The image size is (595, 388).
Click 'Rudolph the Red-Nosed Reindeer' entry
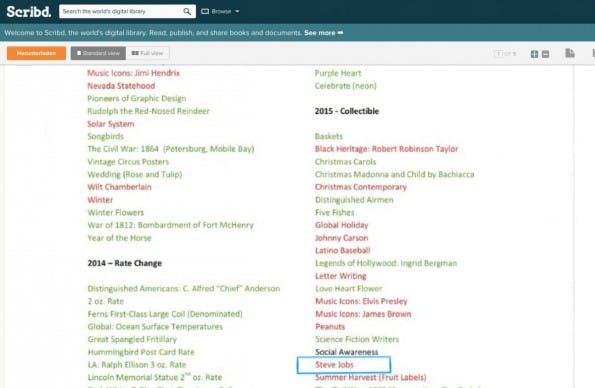click(148, 111)
